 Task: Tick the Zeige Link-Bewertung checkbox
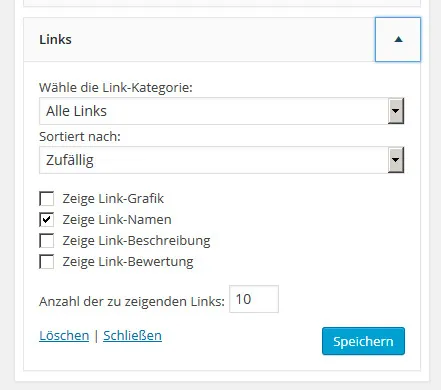47,262
